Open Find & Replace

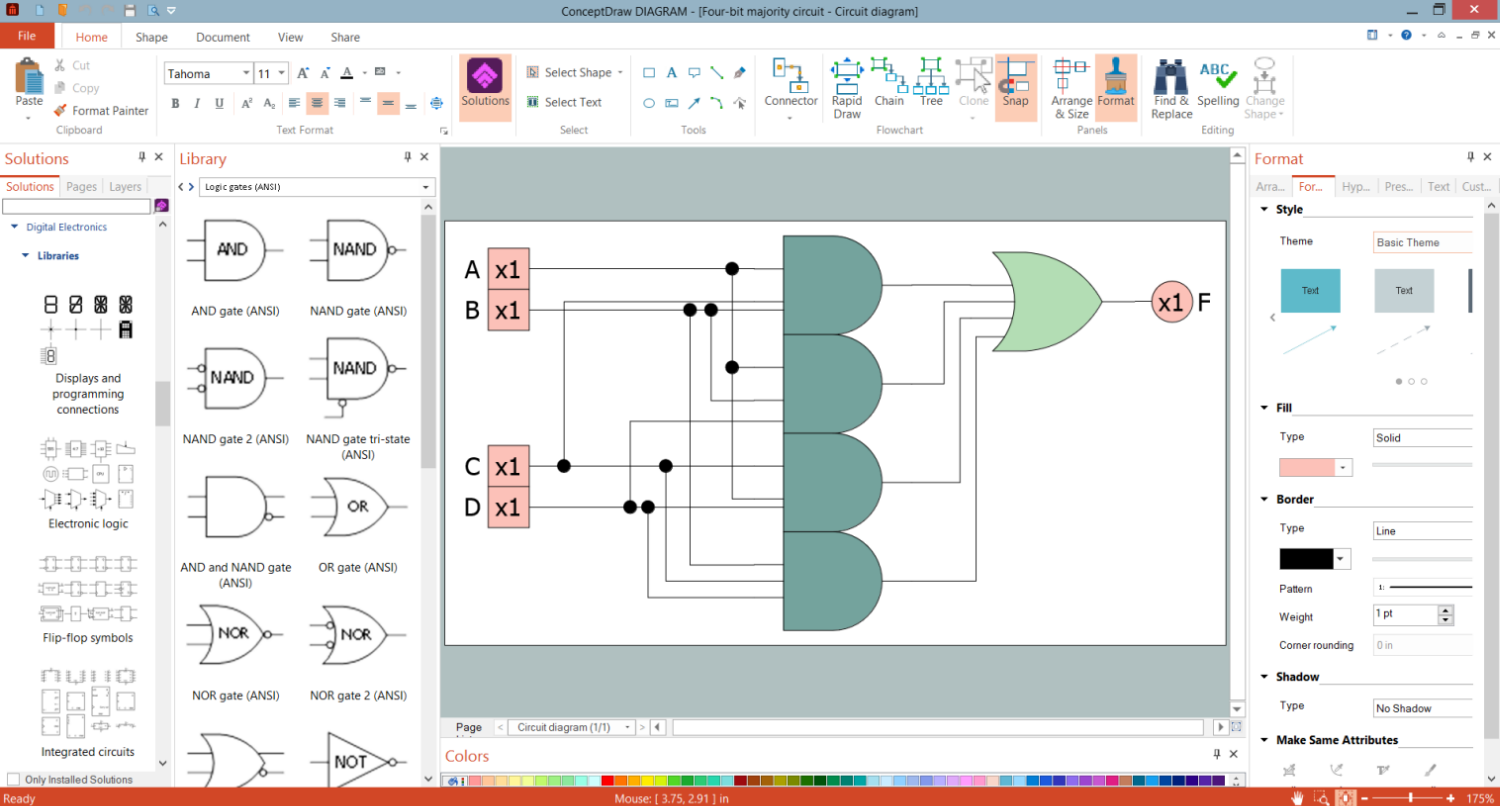coord(1171,86)
